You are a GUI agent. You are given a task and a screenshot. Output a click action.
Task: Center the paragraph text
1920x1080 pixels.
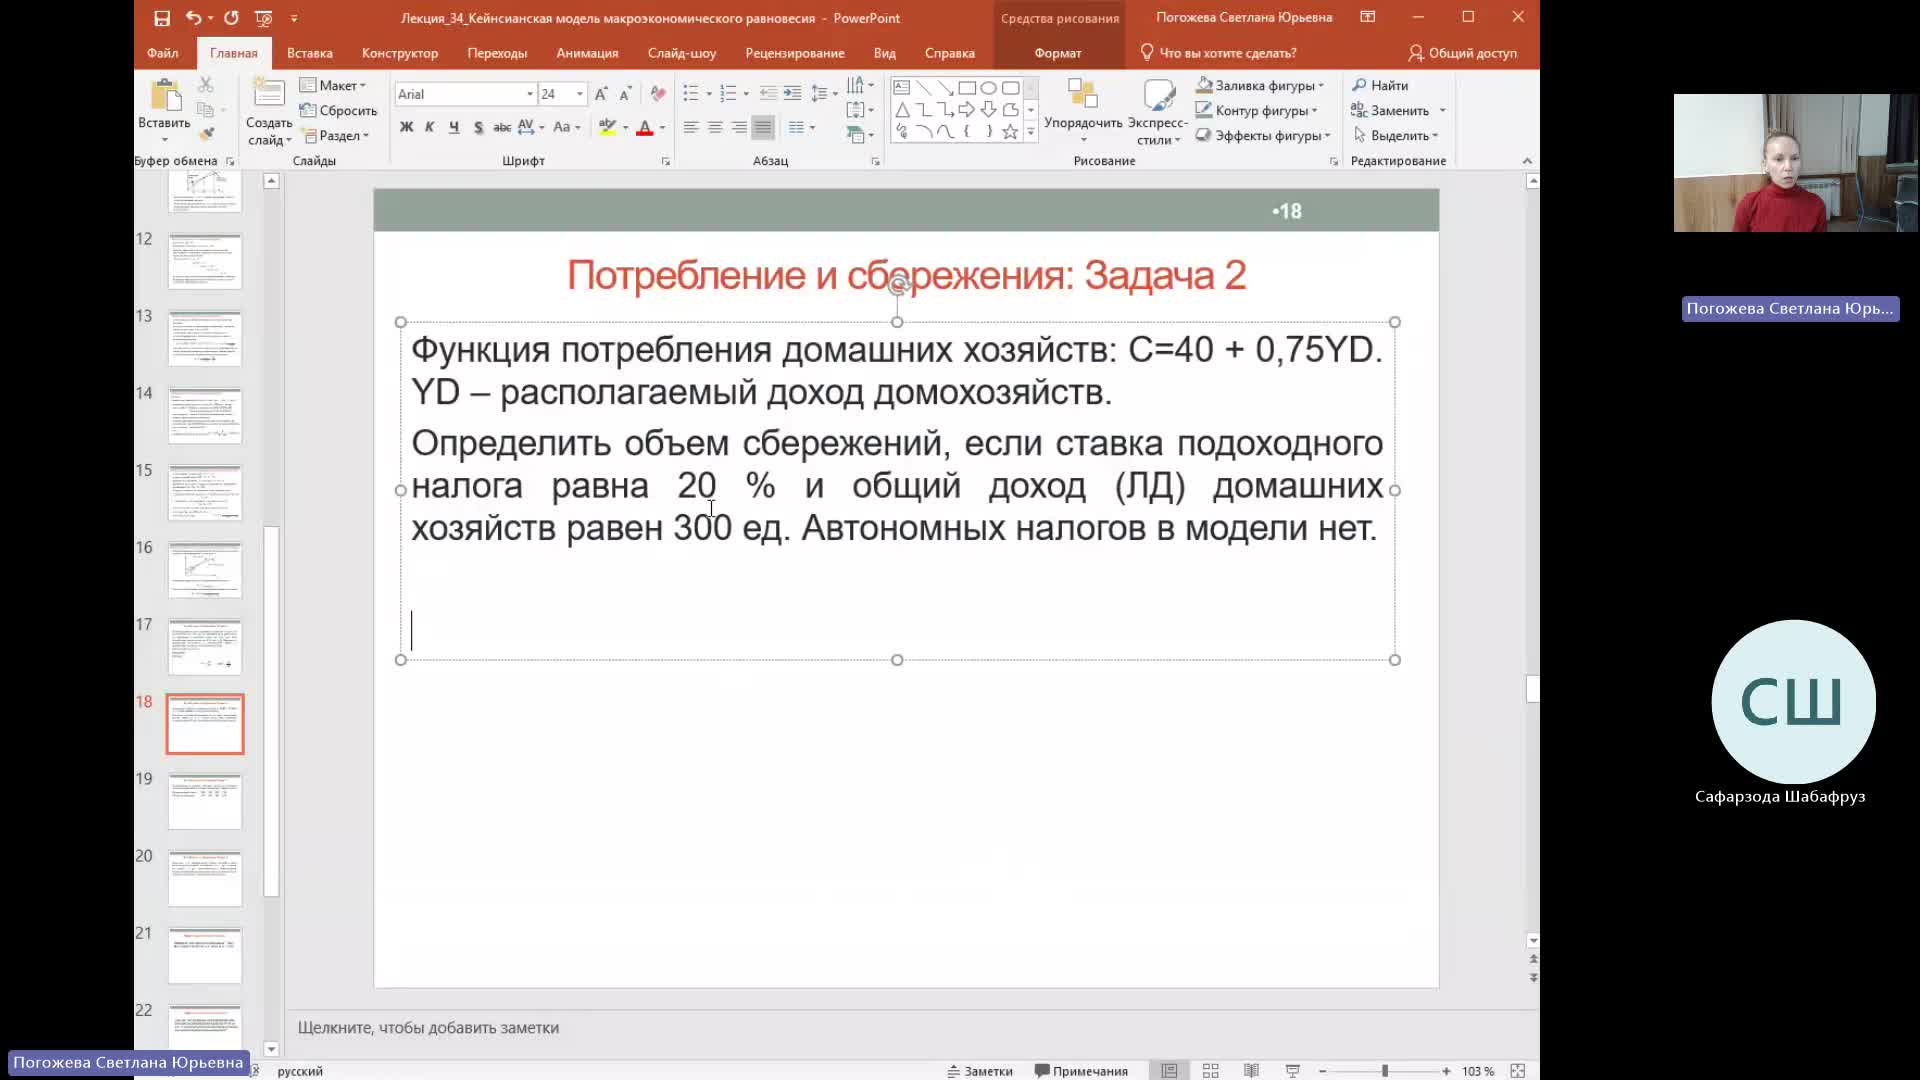click(x=715, y=127)
